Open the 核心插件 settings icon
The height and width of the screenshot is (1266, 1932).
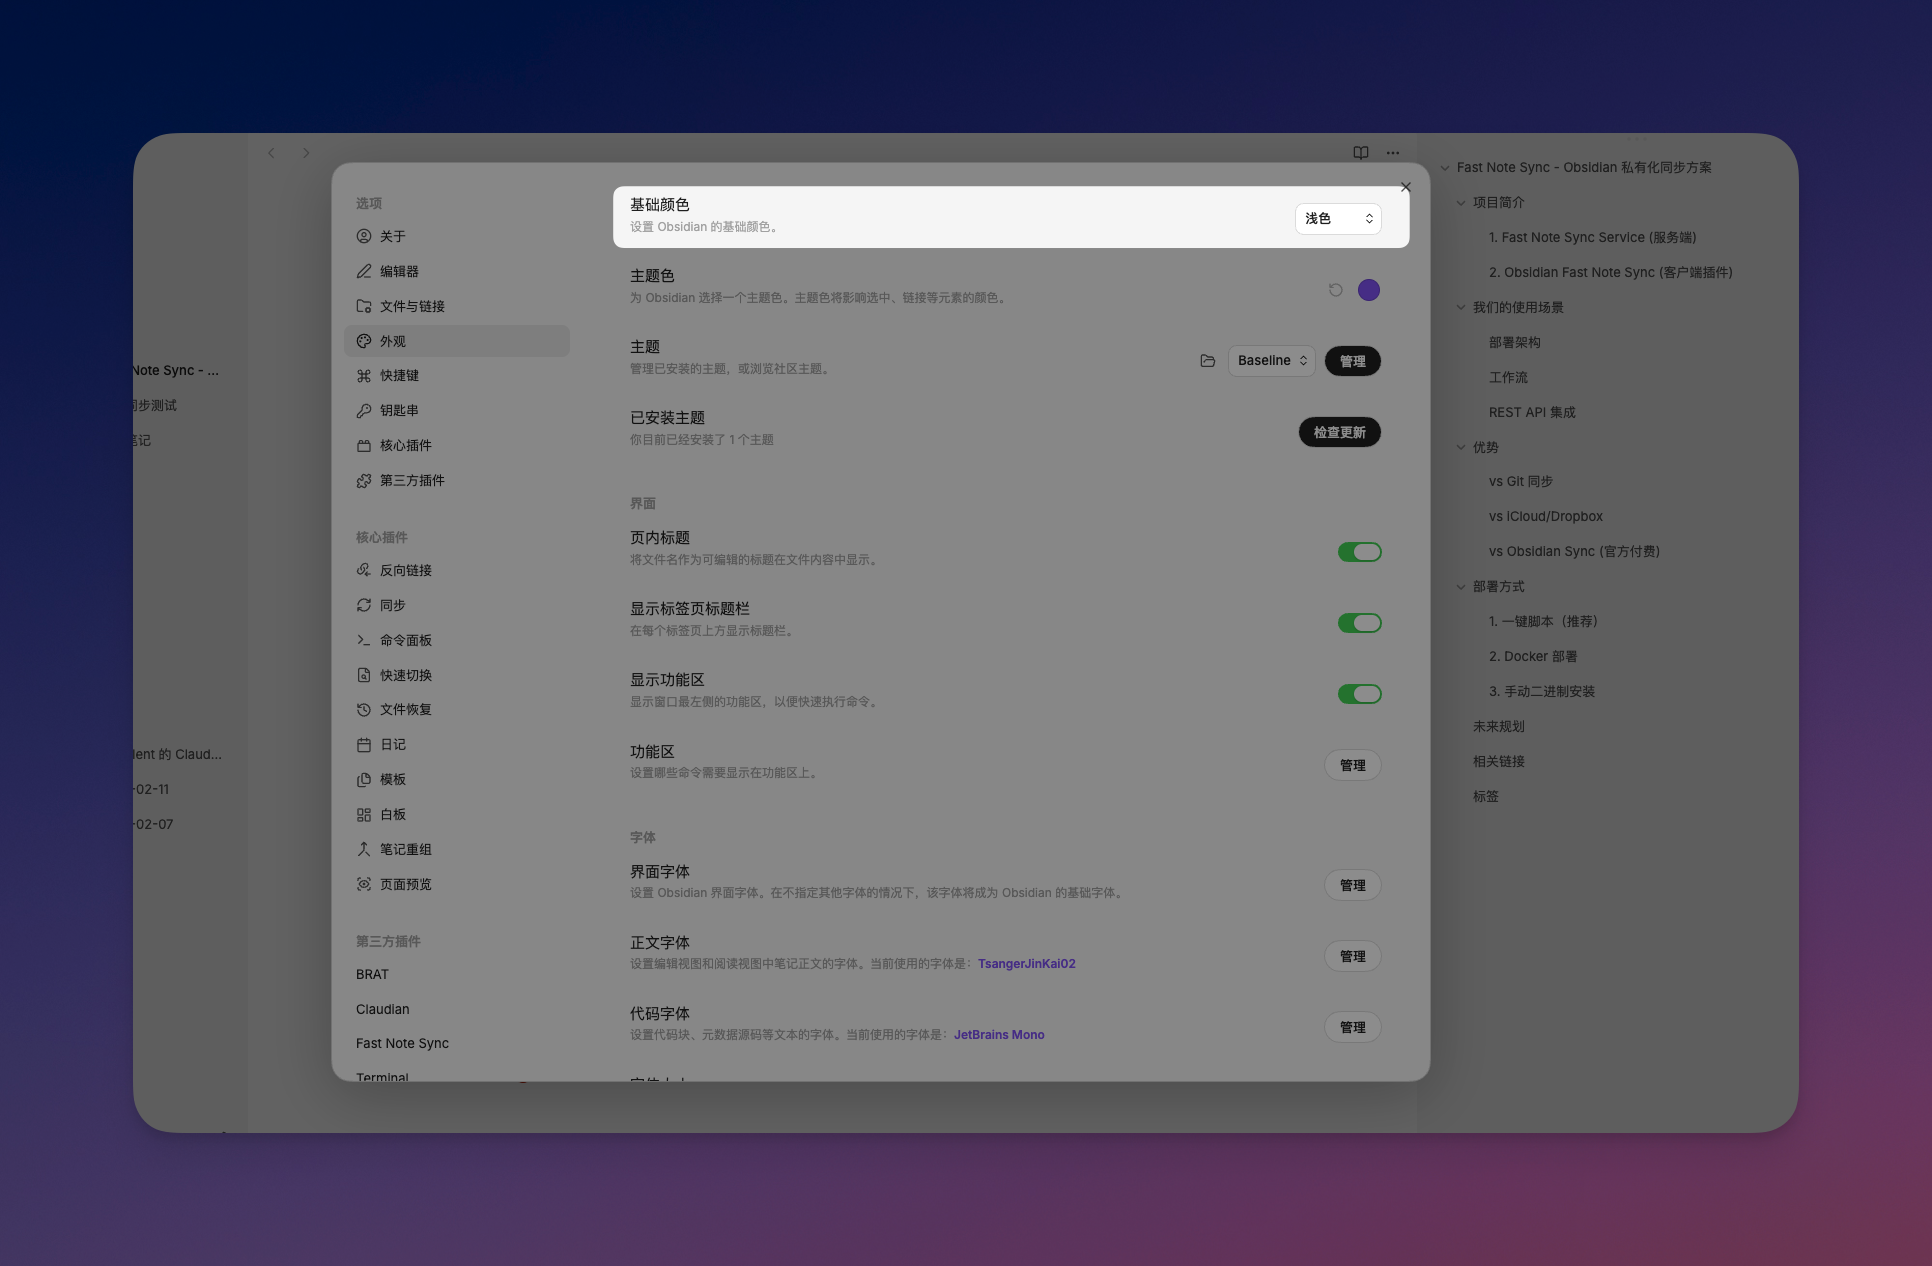click(364, 445)
